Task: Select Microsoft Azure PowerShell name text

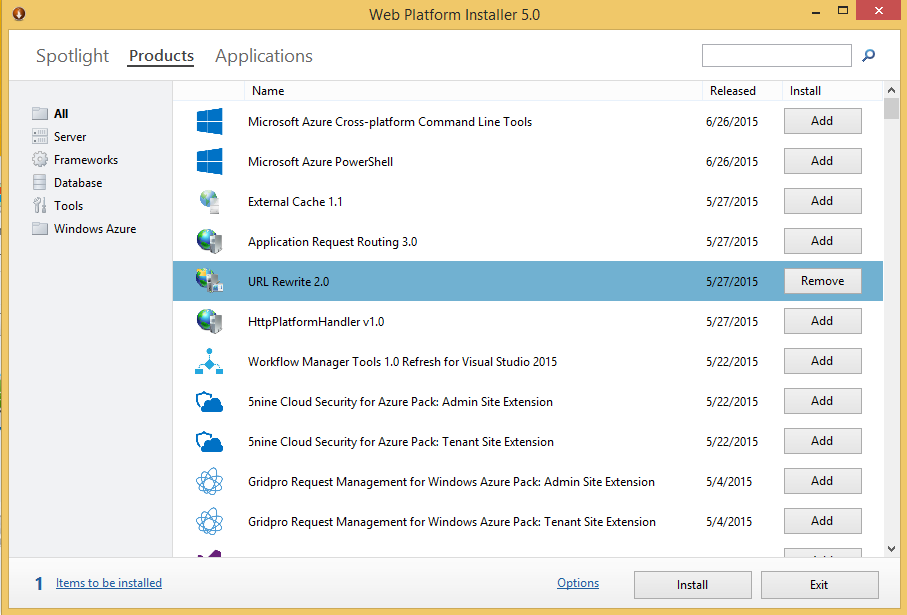Action: pyautogui.click(x=320, y=162)
